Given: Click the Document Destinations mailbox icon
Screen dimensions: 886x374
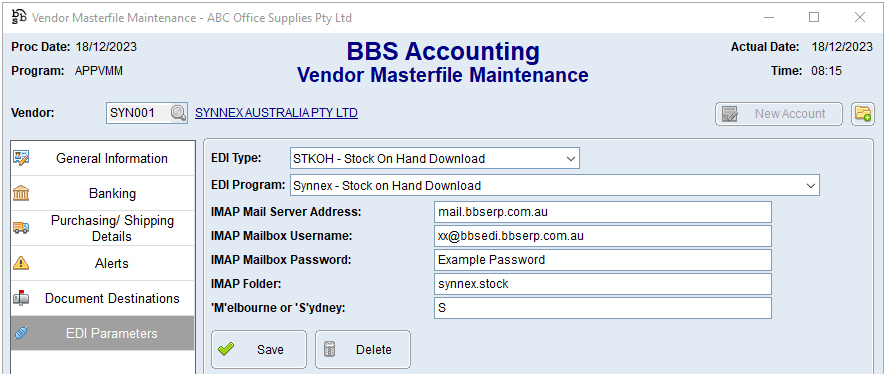Looking at the screenshot, I should [x=21, y=298].
